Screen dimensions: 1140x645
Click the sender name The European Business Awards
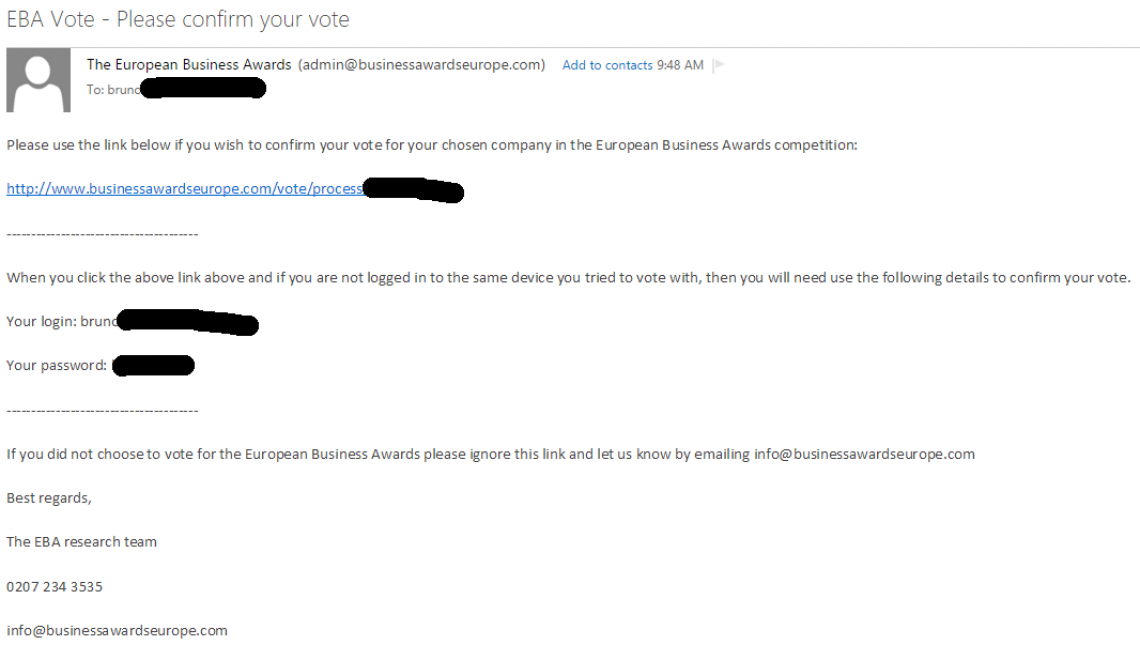point(189,65)
